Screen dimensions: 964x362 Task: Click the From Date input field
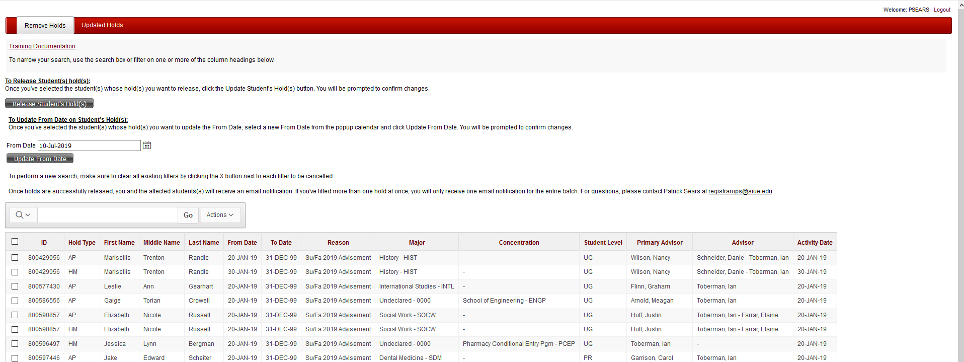pos(89,146)
